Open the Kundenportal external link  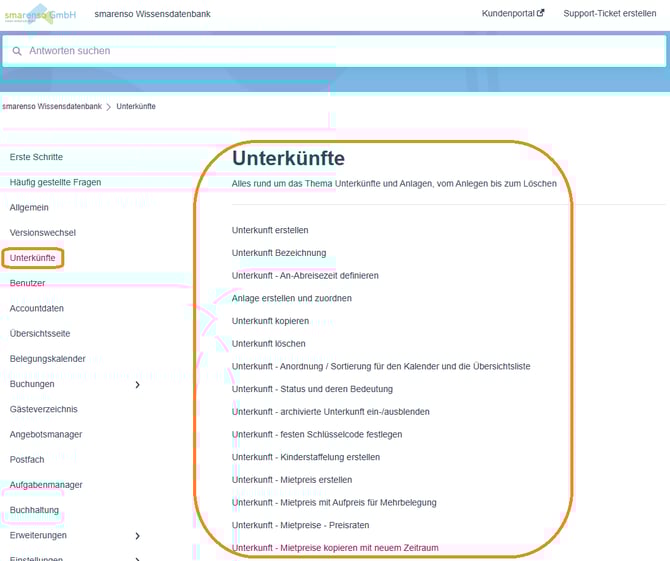[513, 14]
